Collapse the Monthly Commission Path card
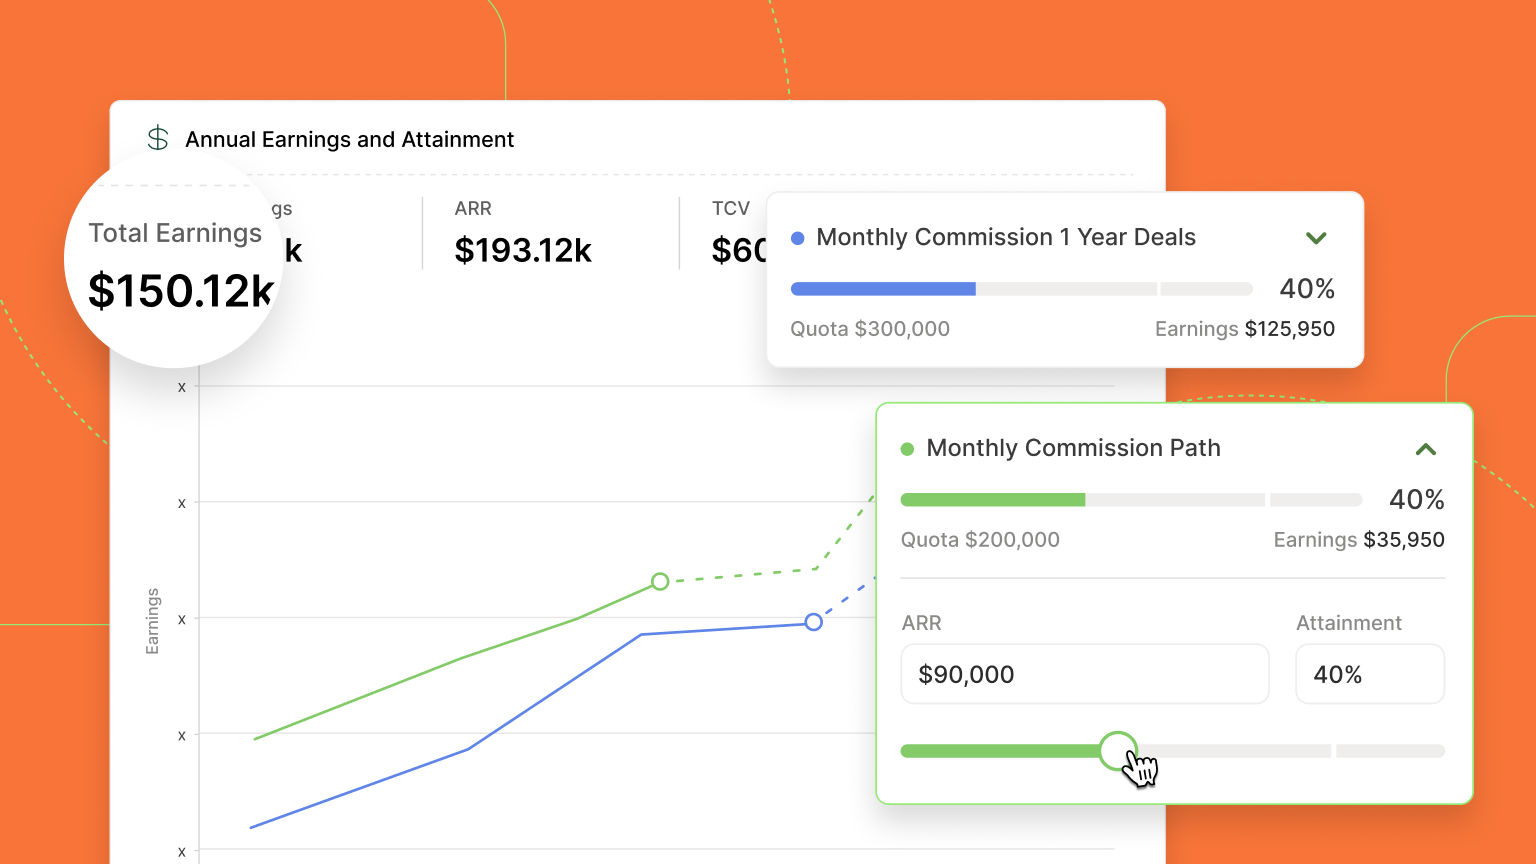 (x=1425, y=449)
